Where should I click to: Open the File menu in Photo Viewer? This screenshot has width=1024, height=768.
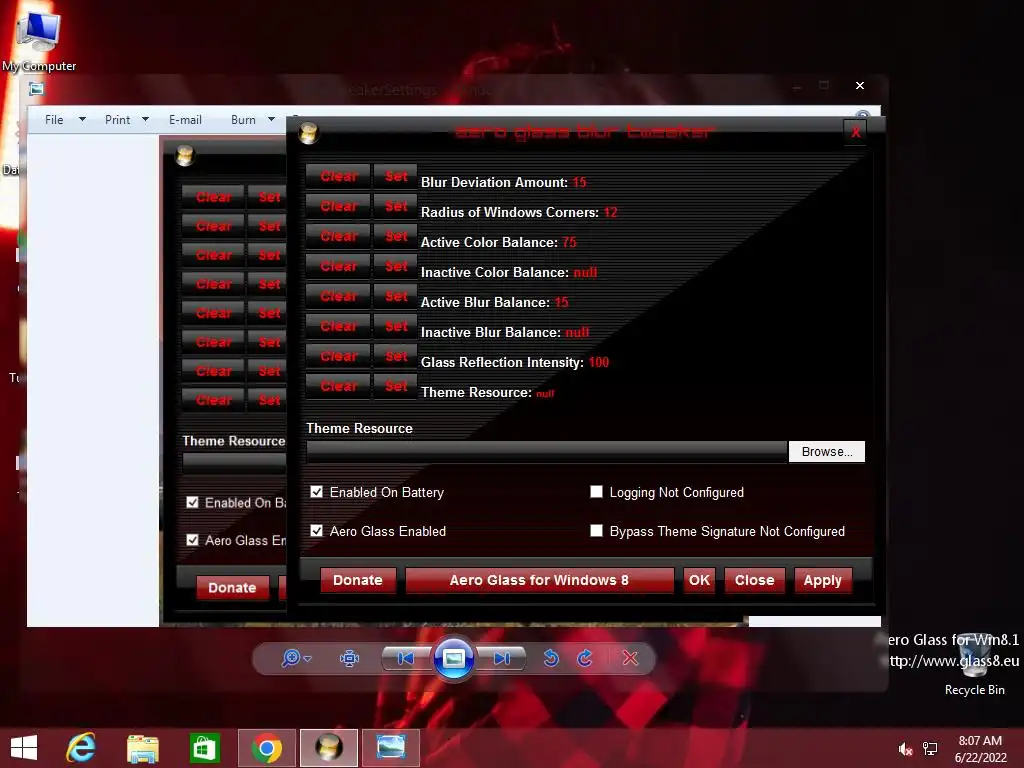(x=54, y=120)
